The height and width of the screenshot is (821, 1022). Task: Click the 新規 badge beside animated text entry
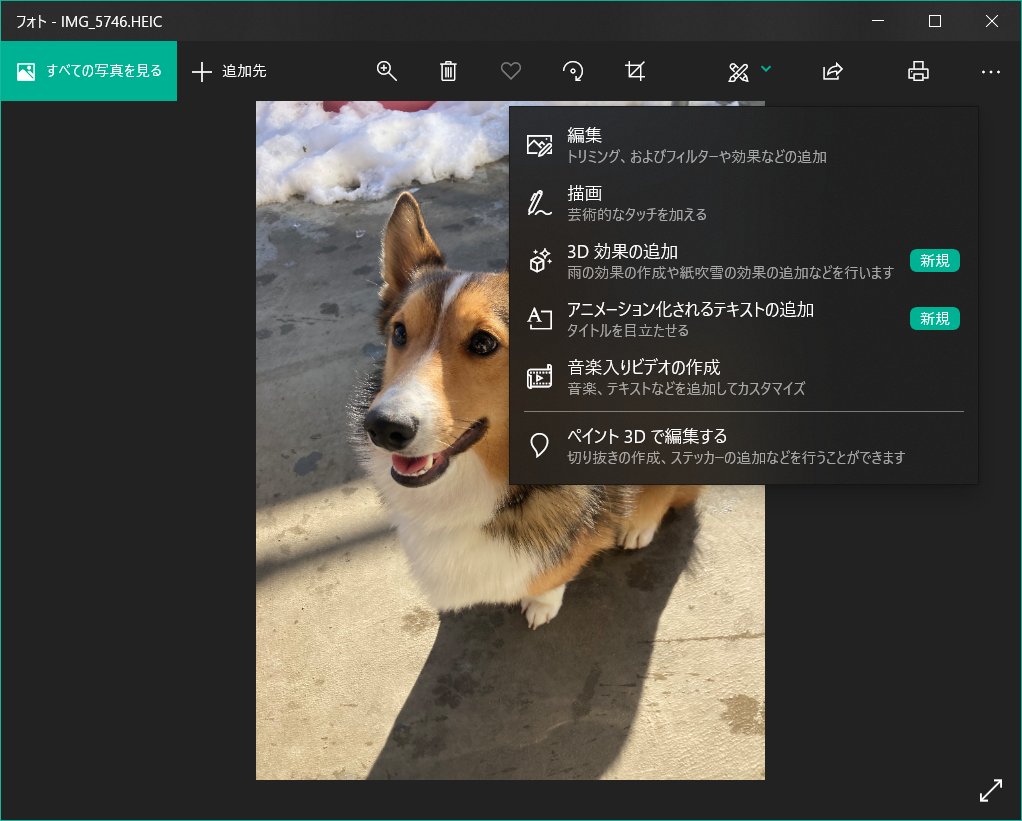click(x=934, y=319)
